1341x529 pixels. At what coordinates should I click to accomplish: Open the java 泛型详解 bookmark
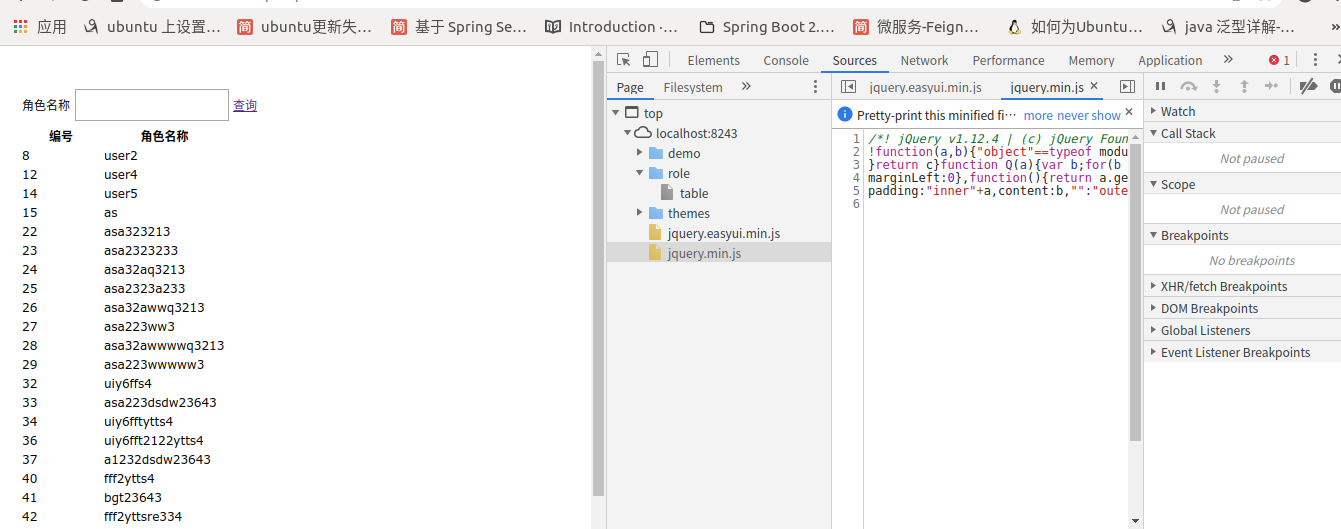tap(1228, 27)
